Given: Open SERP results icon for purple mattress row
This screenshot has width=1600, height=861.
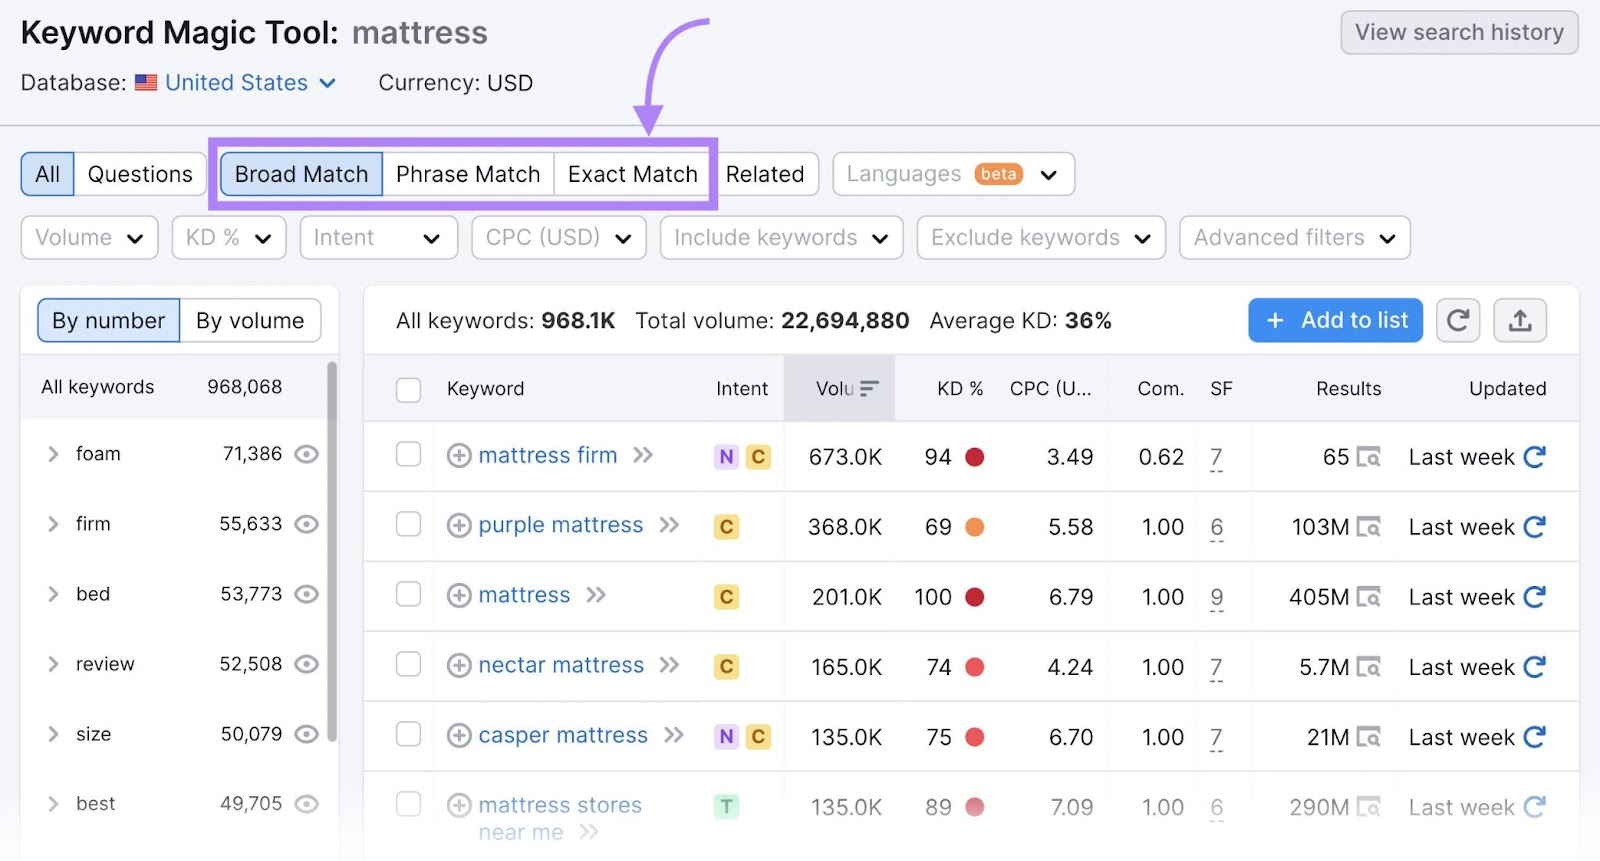Looking at the screenshot, I should click(1368, 528).
